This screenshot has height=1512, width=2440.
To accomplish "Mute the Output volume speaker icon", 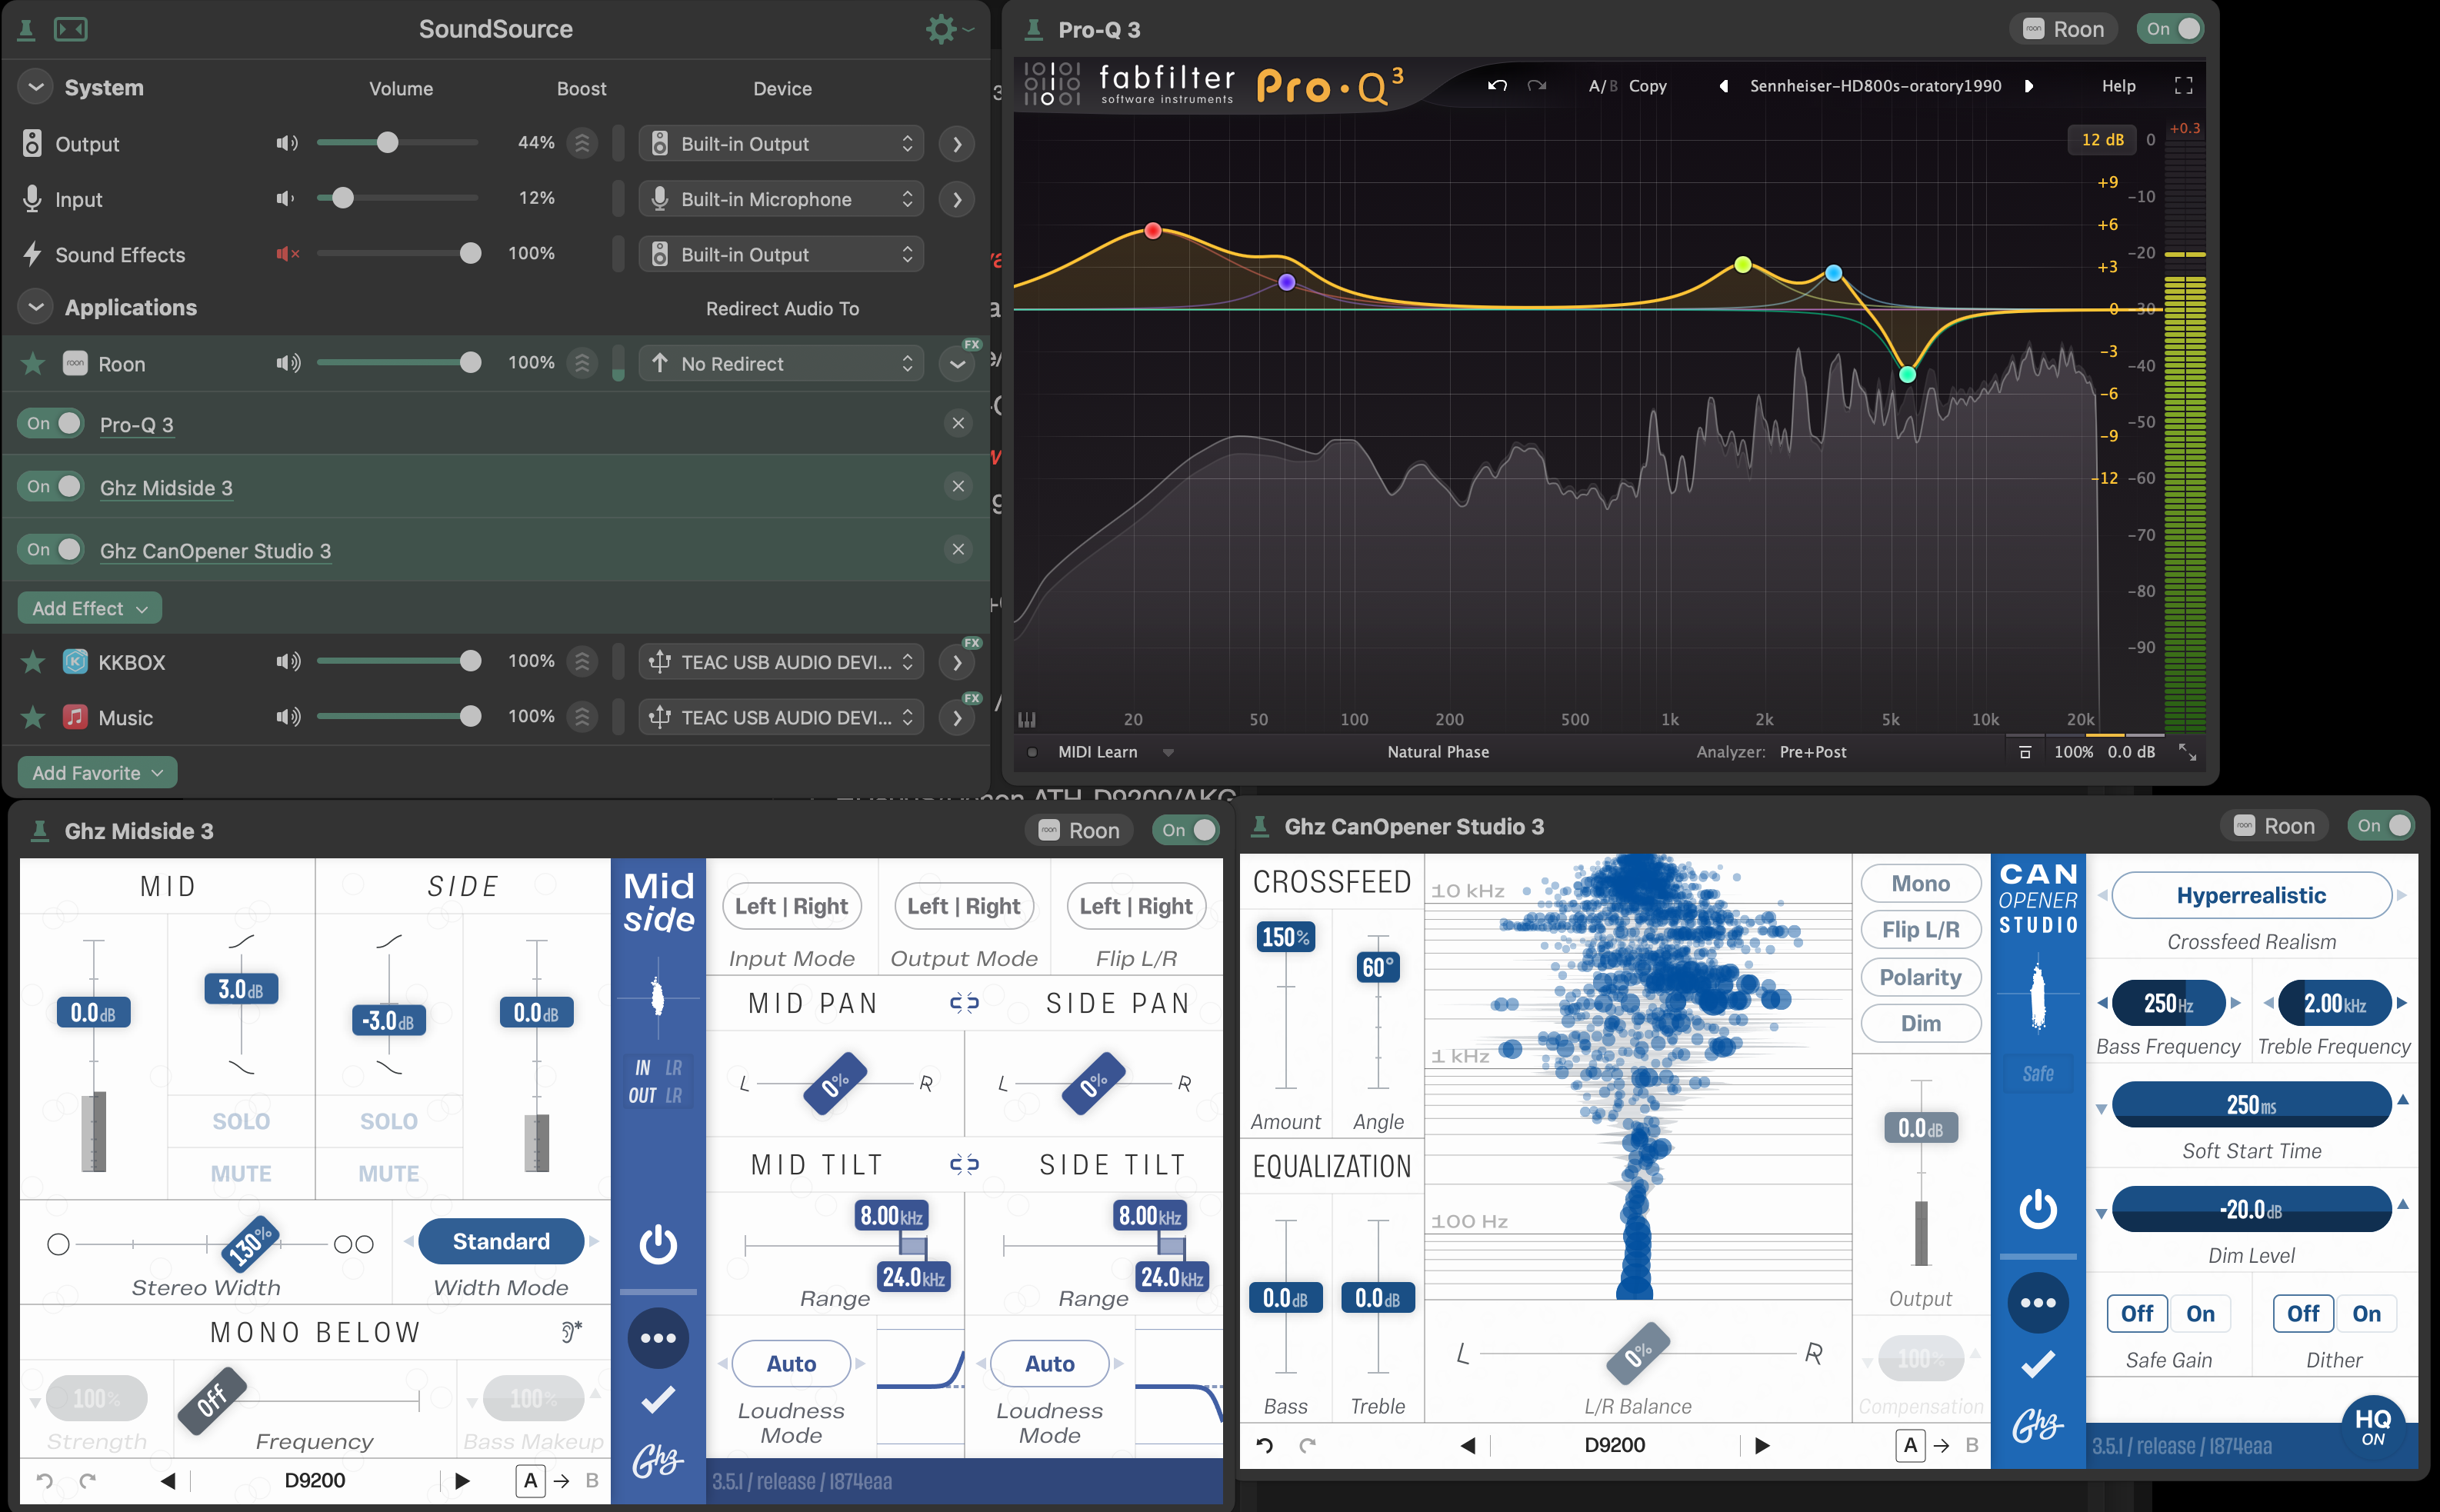I will pyautogui.click(x=287, y=143).
